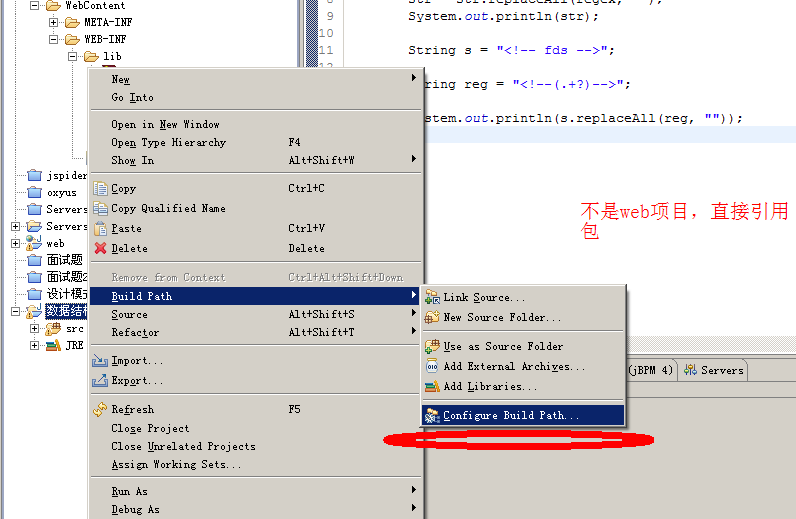This screenshot has height=519, width=796.
Task: Collapse the selected 数据结构 project node
Action: (16, 311)
